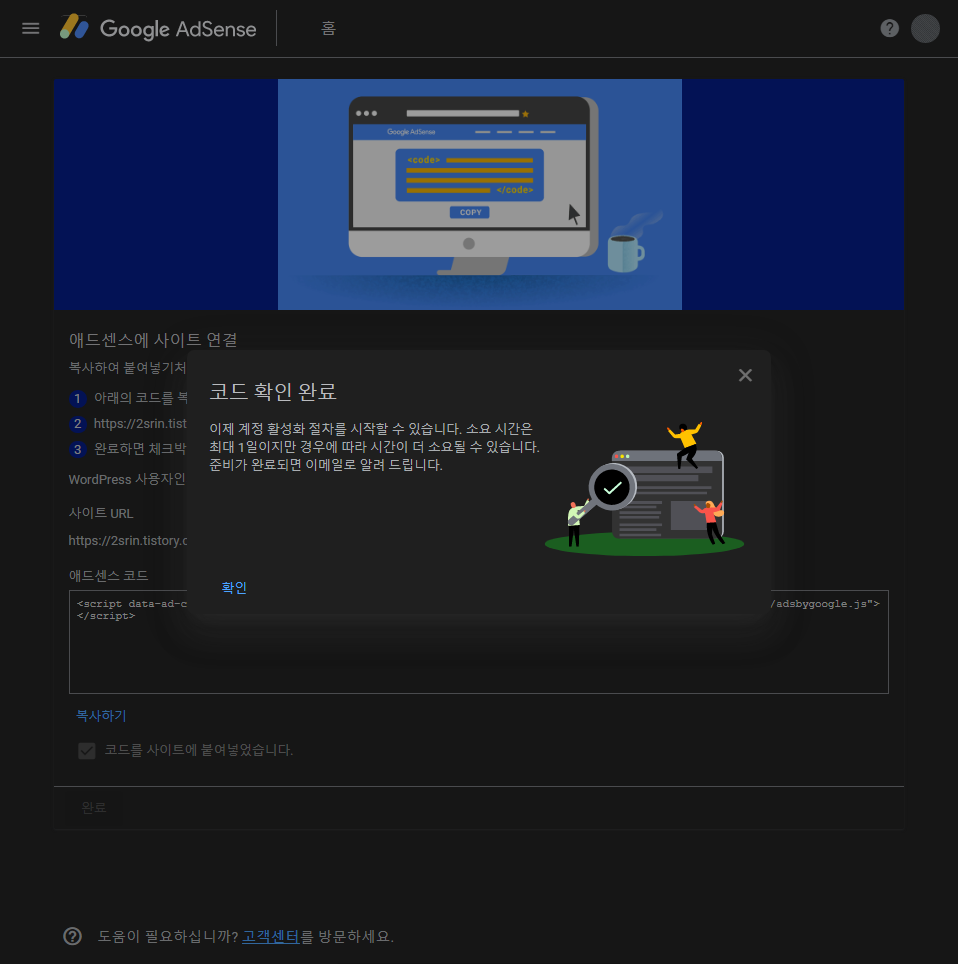
Task: Click the WordPress 사용자인 text line
Action: pos(127,479)
